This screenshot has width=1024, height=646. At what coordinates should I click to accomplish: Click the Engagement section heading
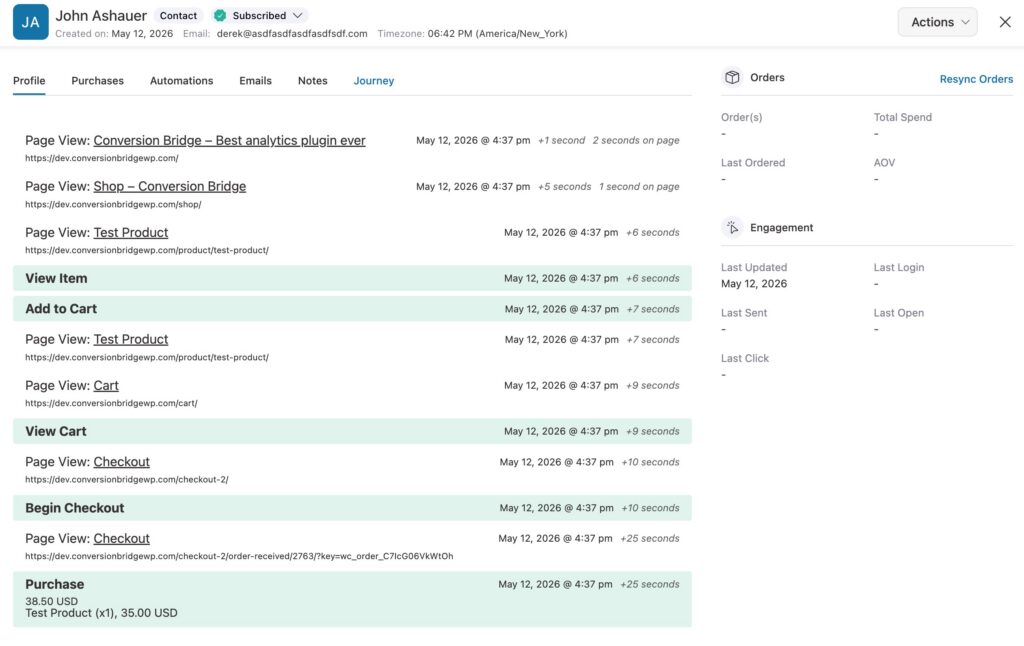tap(782, 227)
